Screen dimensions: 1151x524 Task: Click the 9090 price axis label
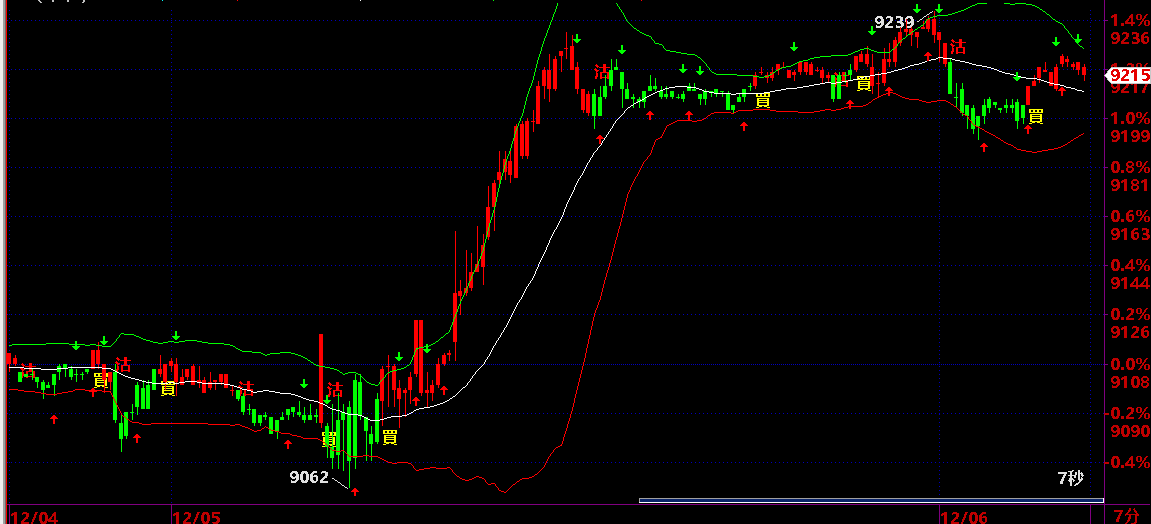[x=1130, y=431]
